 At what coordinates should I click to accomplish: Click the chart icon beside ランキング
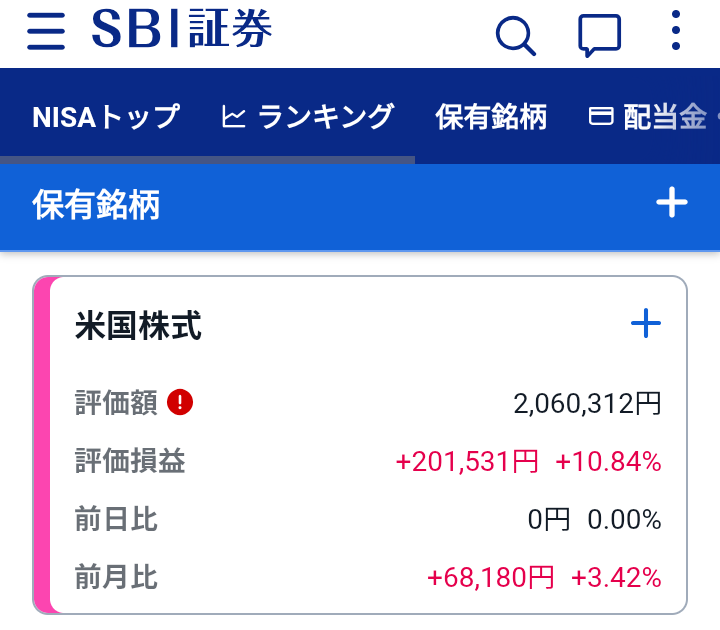point(233,116)
